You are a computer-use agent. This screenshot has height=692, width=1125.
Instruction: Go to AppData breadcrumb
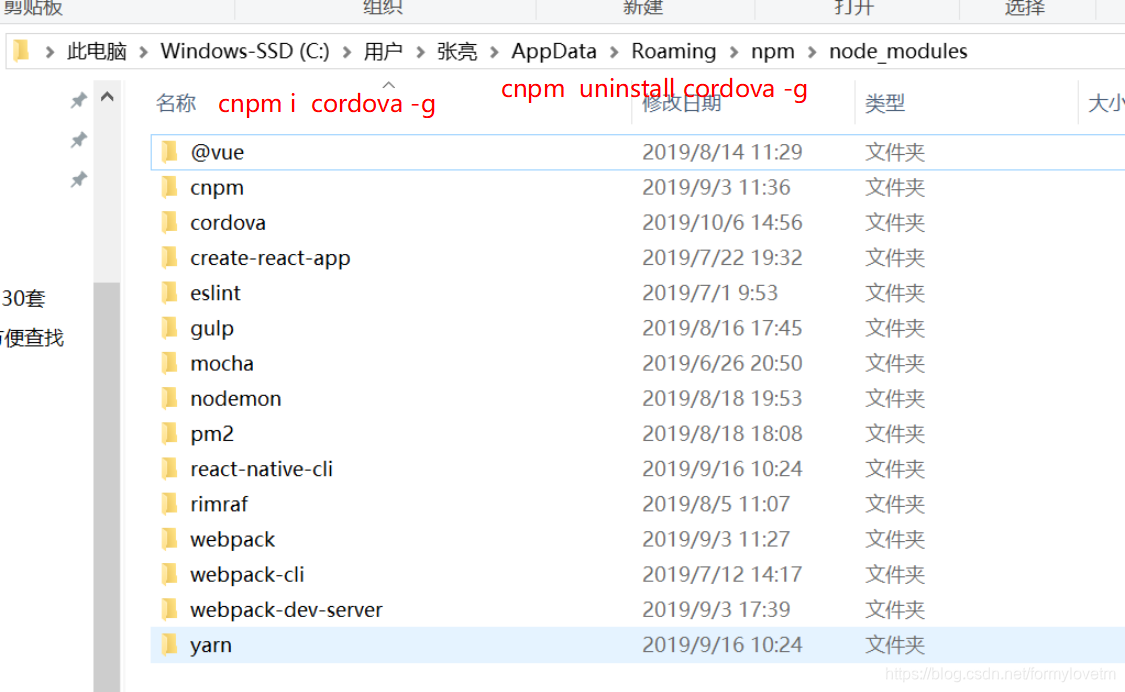click(554, 52)
